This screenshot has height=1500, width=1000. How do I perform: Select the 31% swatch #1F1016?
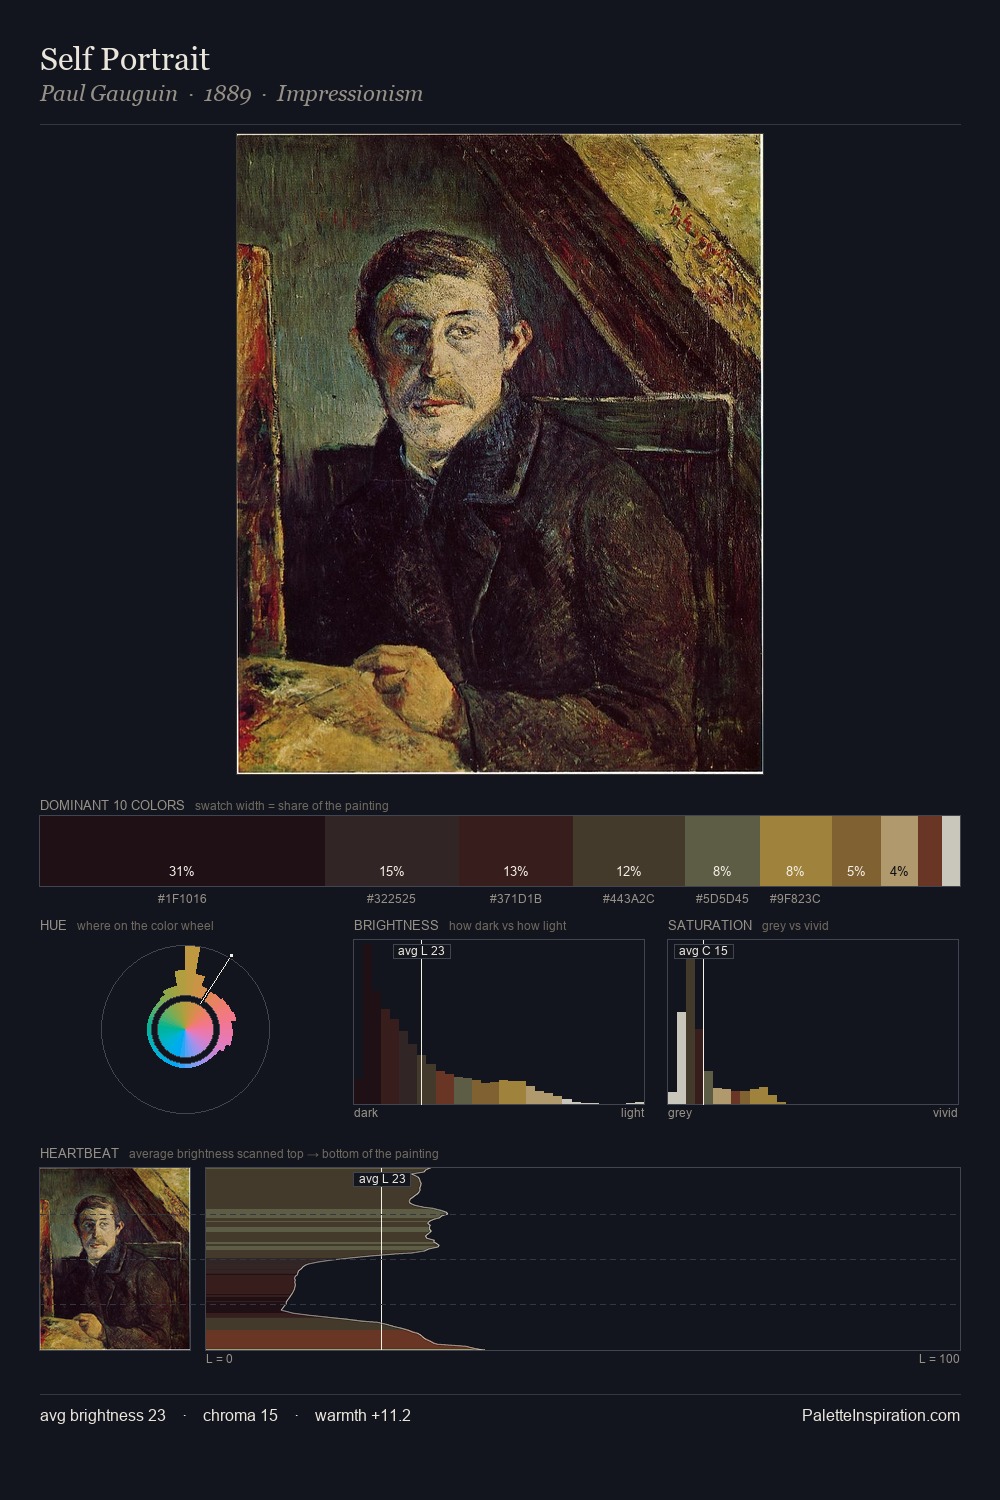[182, 851]
